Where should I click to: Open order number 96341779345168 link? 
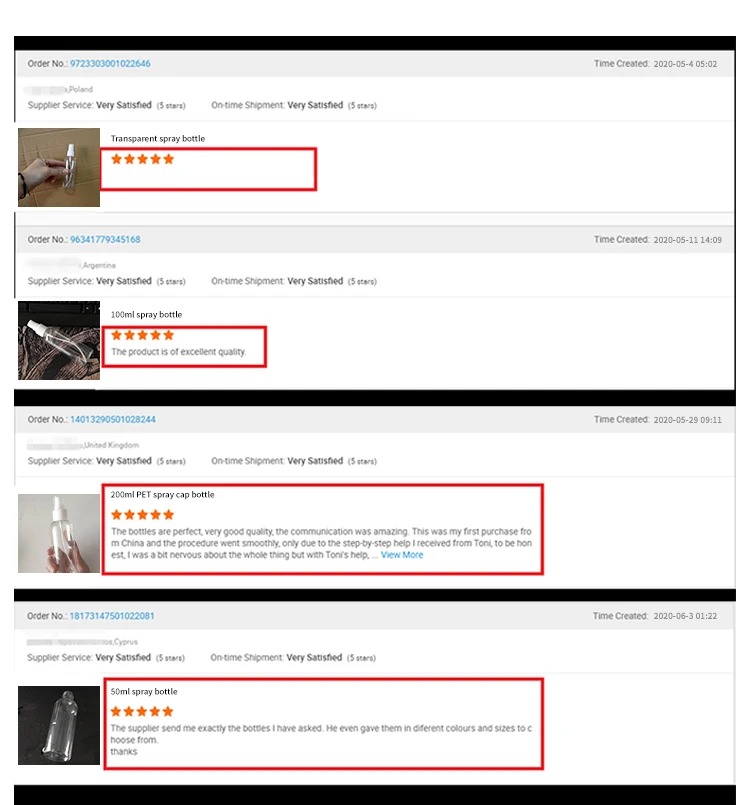[105, 240]
